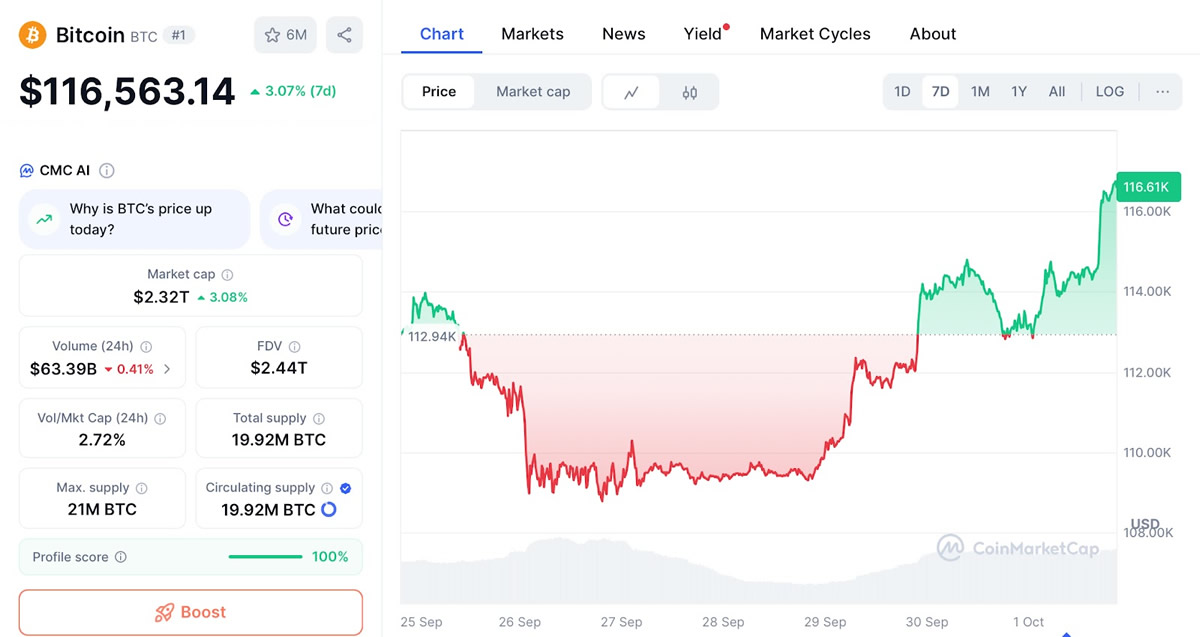Click the CMC AI logo icon
Screen dimensions: 1200x637
tap(26, 170)
